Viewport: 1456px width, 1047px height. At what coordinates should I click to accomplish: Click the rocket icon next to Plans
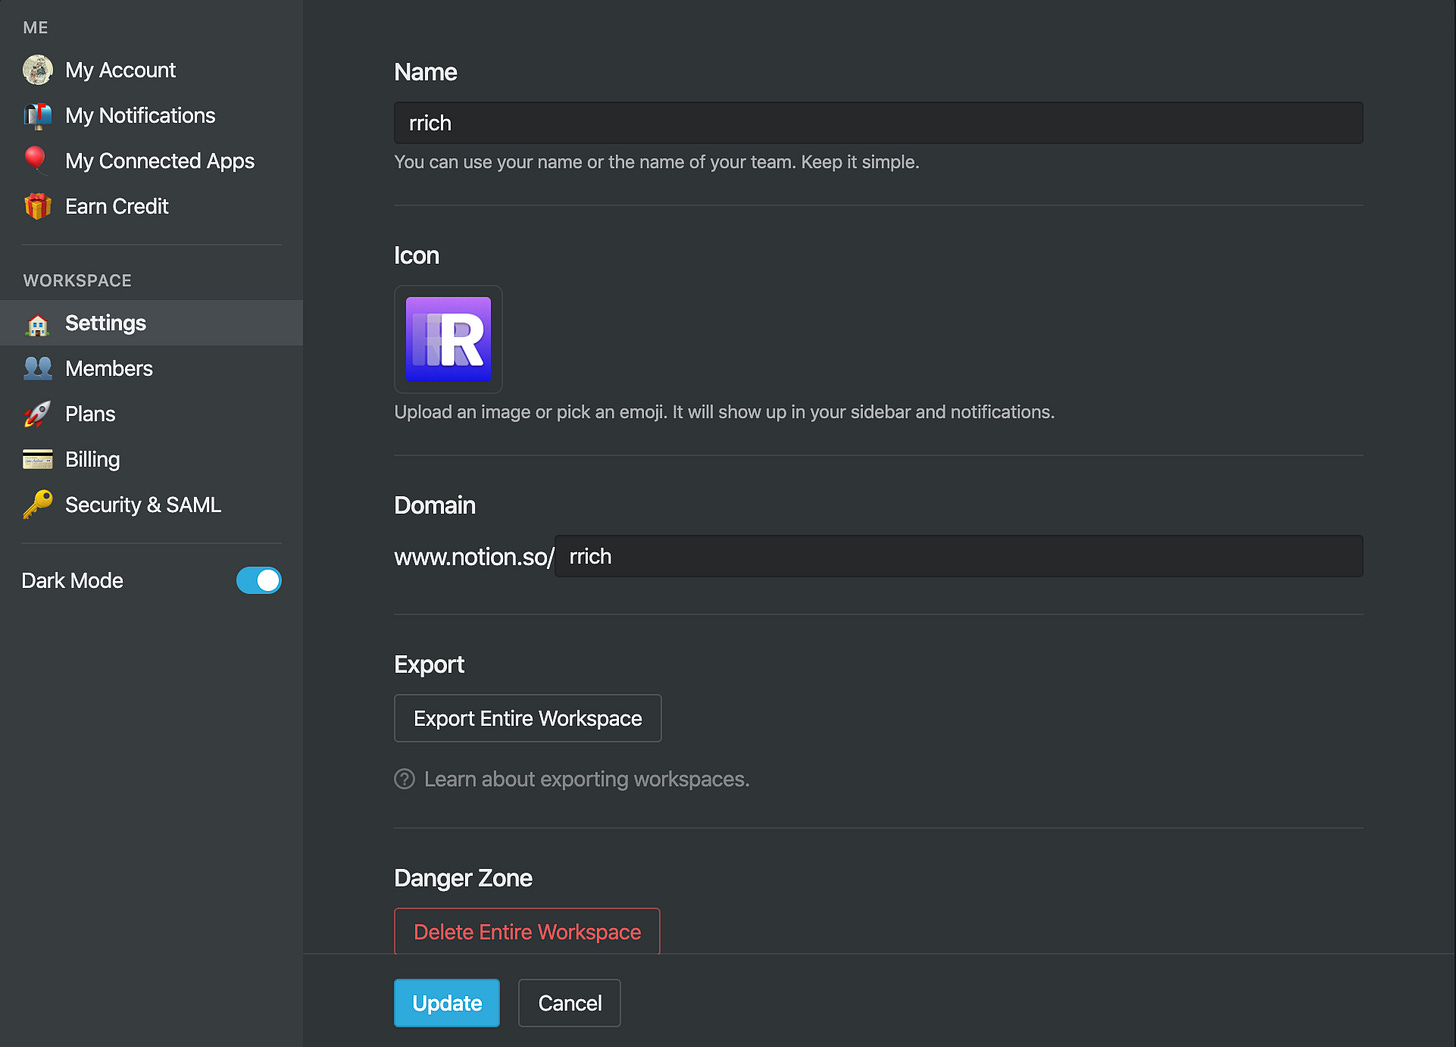point(38,414)
